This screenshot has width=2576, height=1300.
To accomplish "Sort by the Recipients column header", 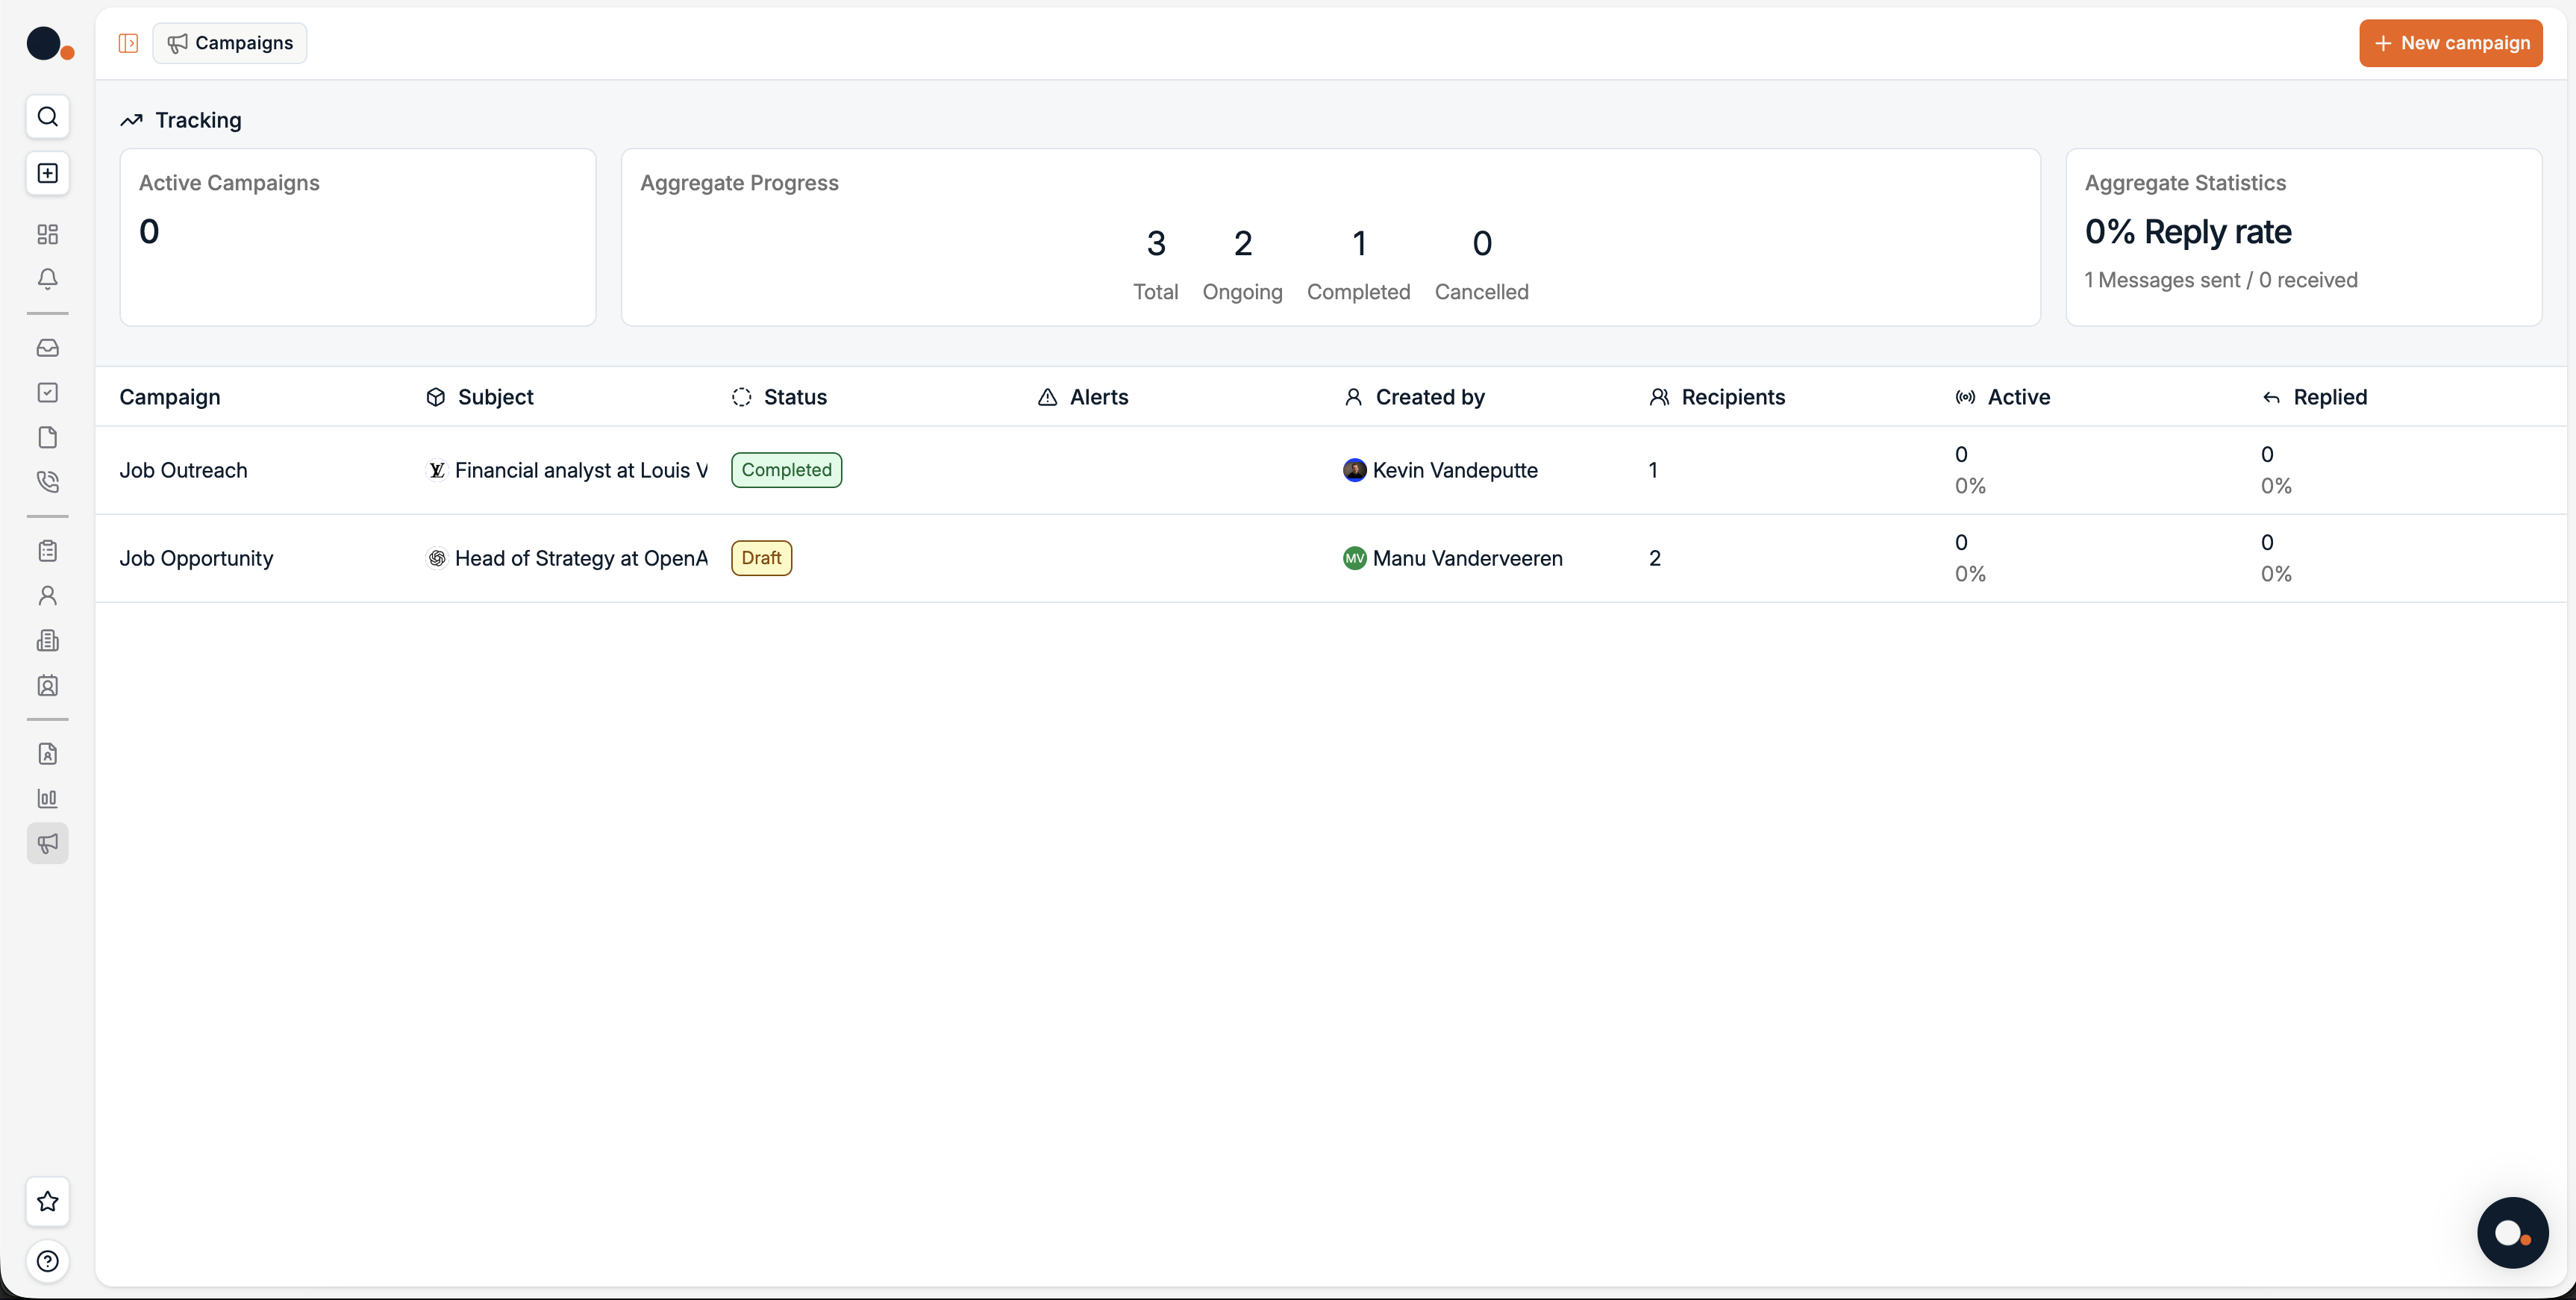I will [x=1732, y=397].
